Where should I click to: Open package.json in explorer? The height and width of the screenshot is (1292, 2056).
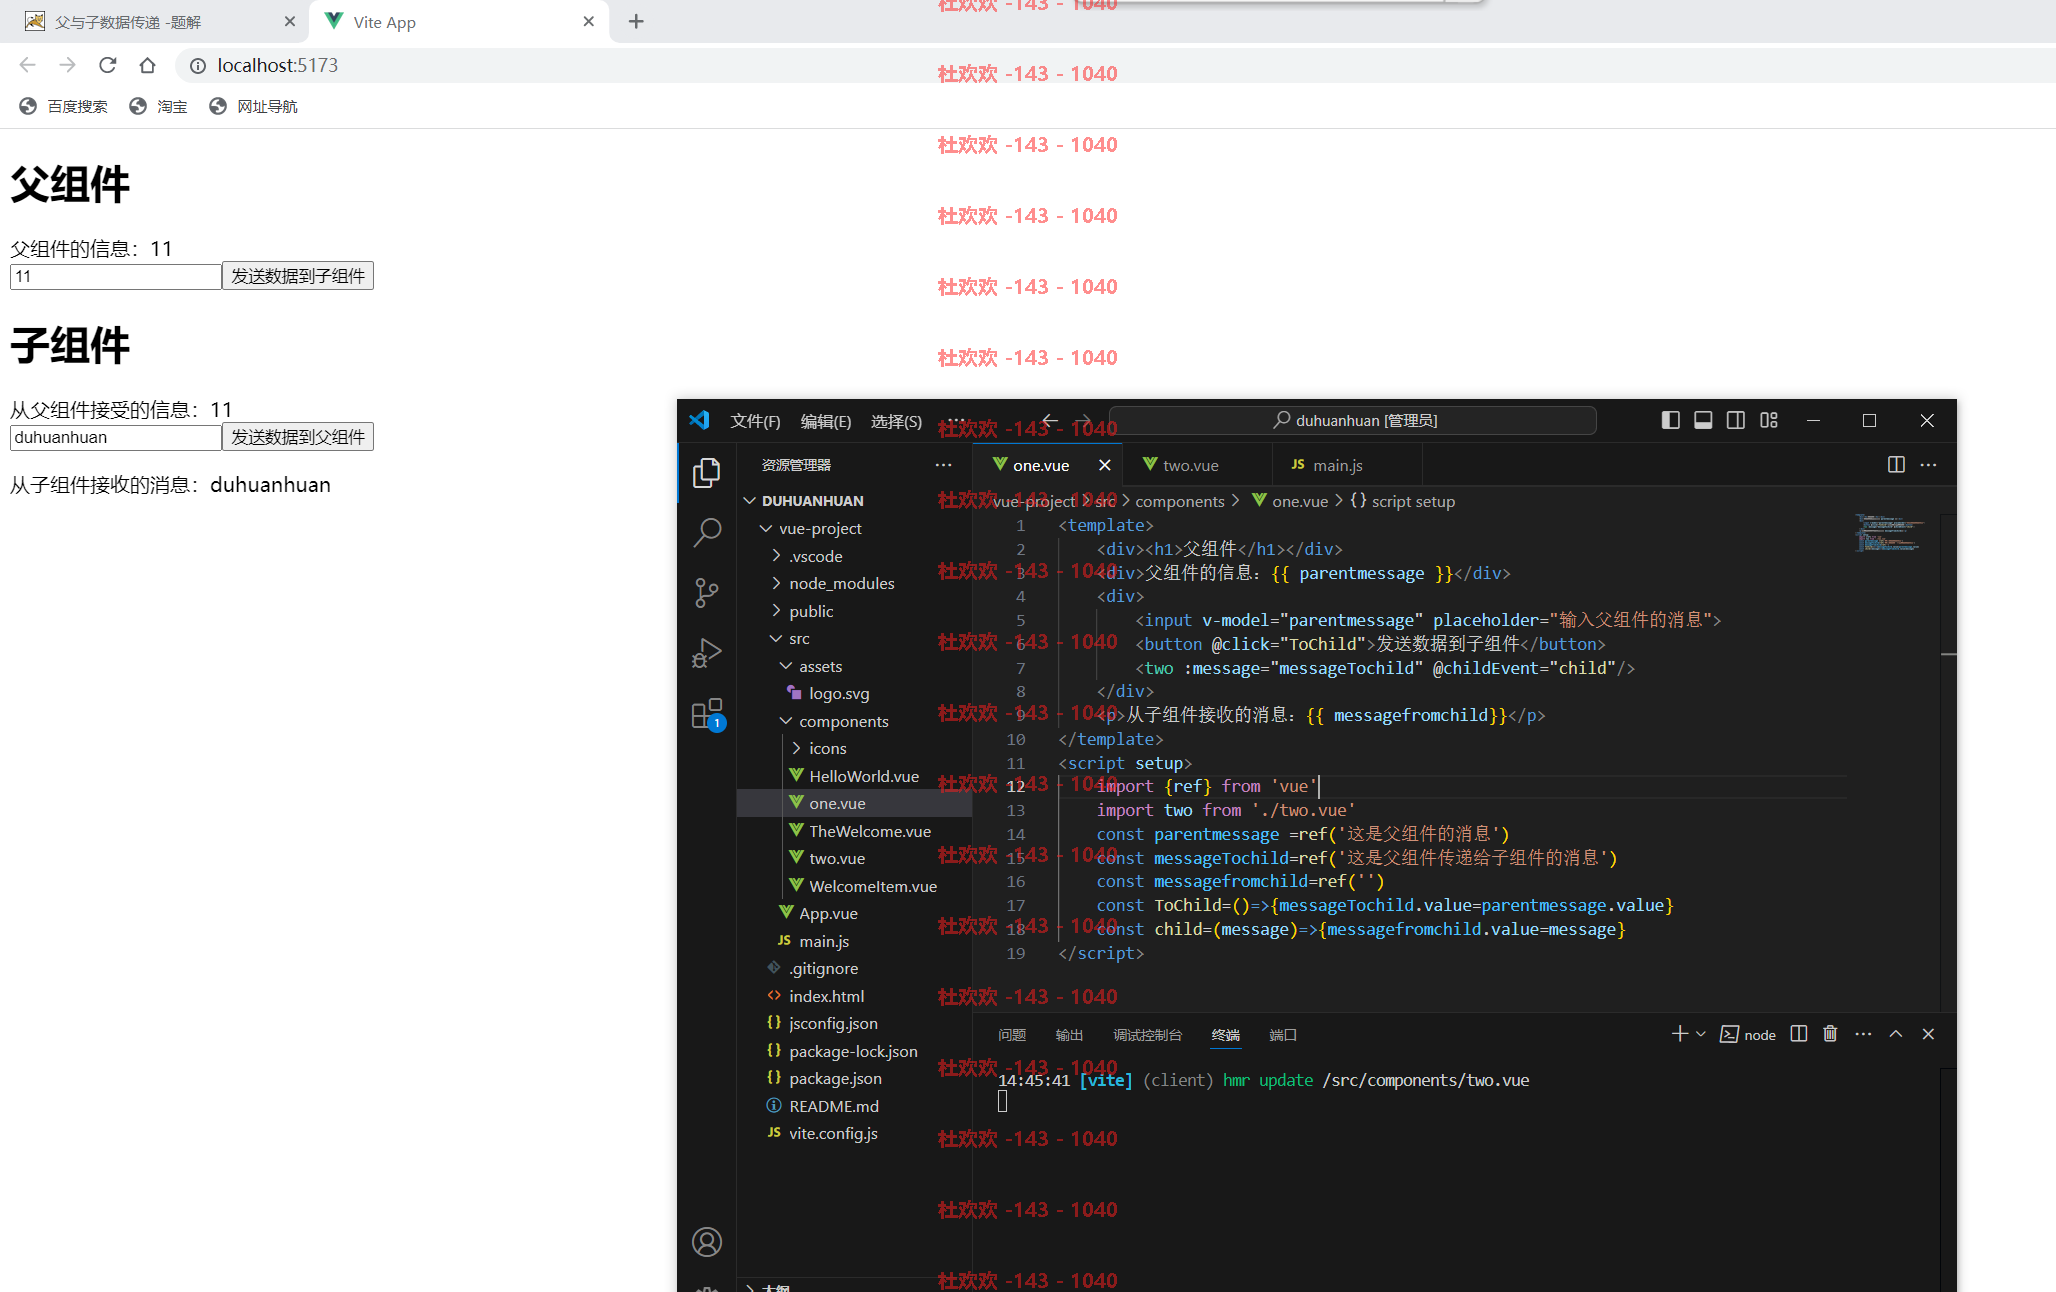855,1078
